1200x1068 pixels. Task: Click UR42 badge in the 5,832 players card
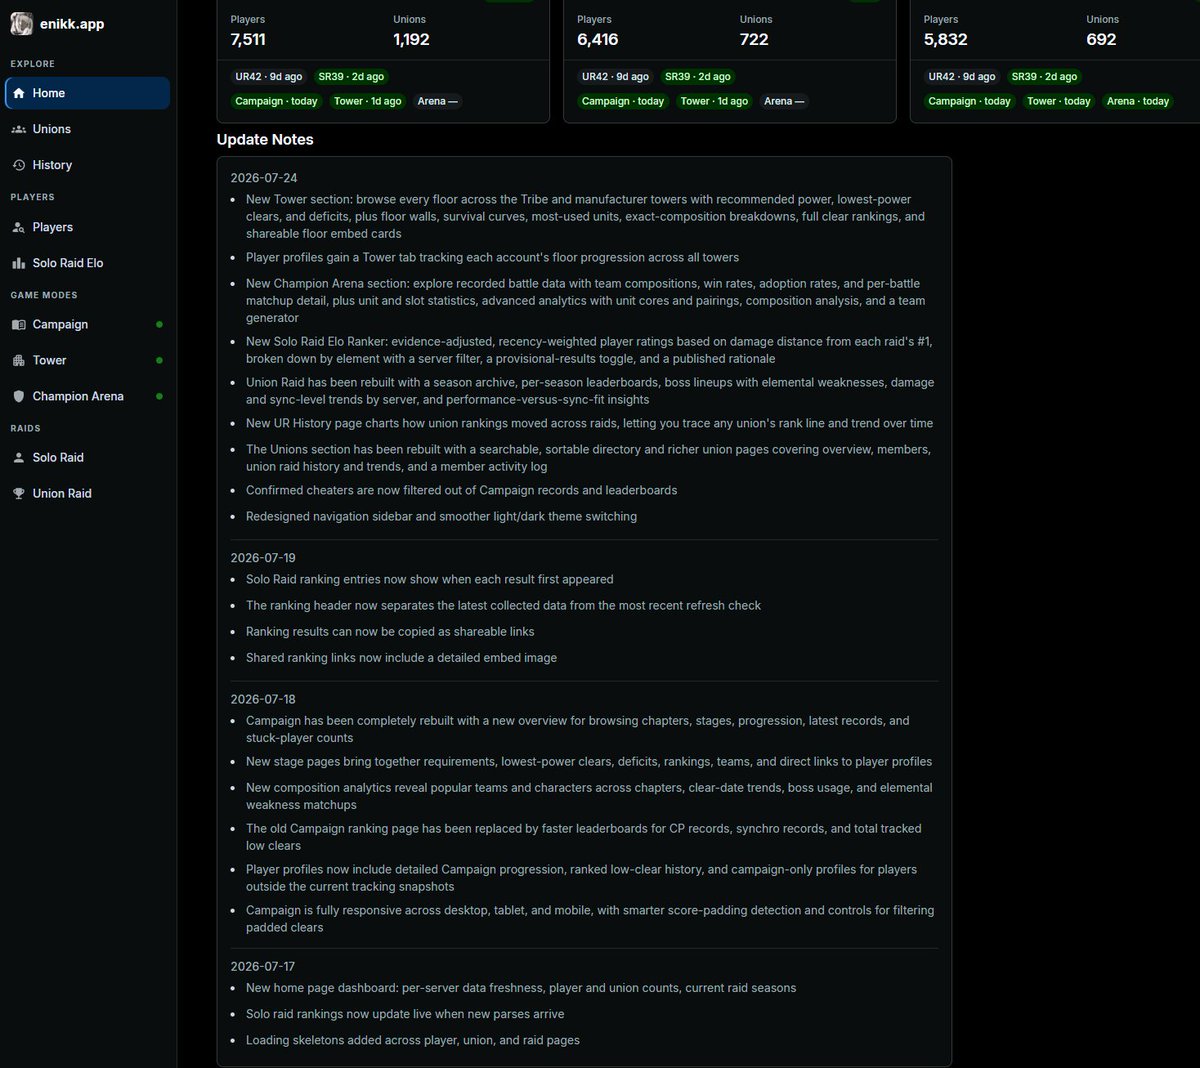962,77
